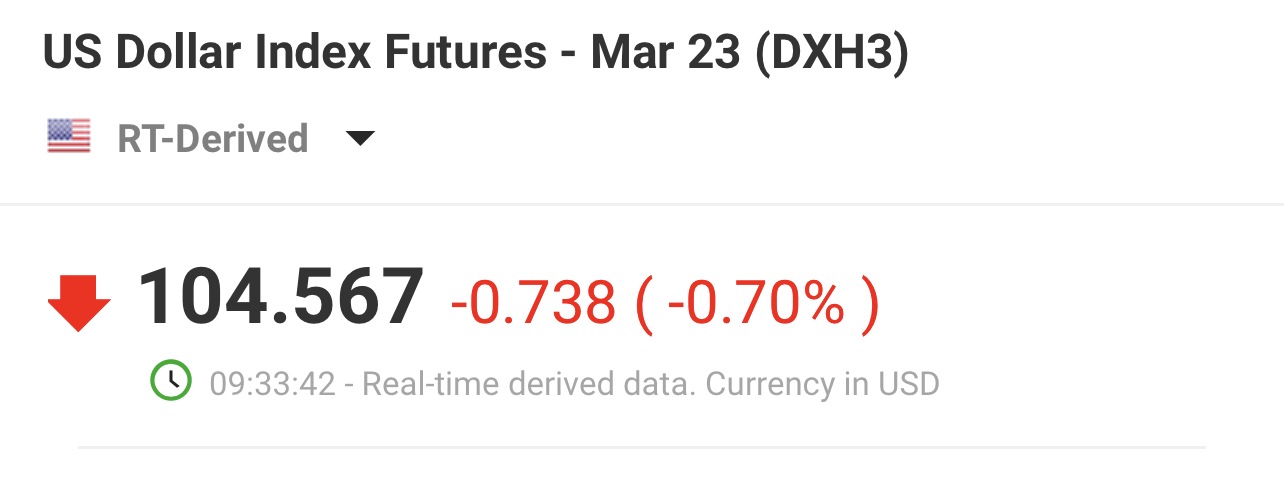The width and height of the screenshot is (1284, 493).
Task: Click the 09:33:42 timestamp
Action: pos(272,383)
